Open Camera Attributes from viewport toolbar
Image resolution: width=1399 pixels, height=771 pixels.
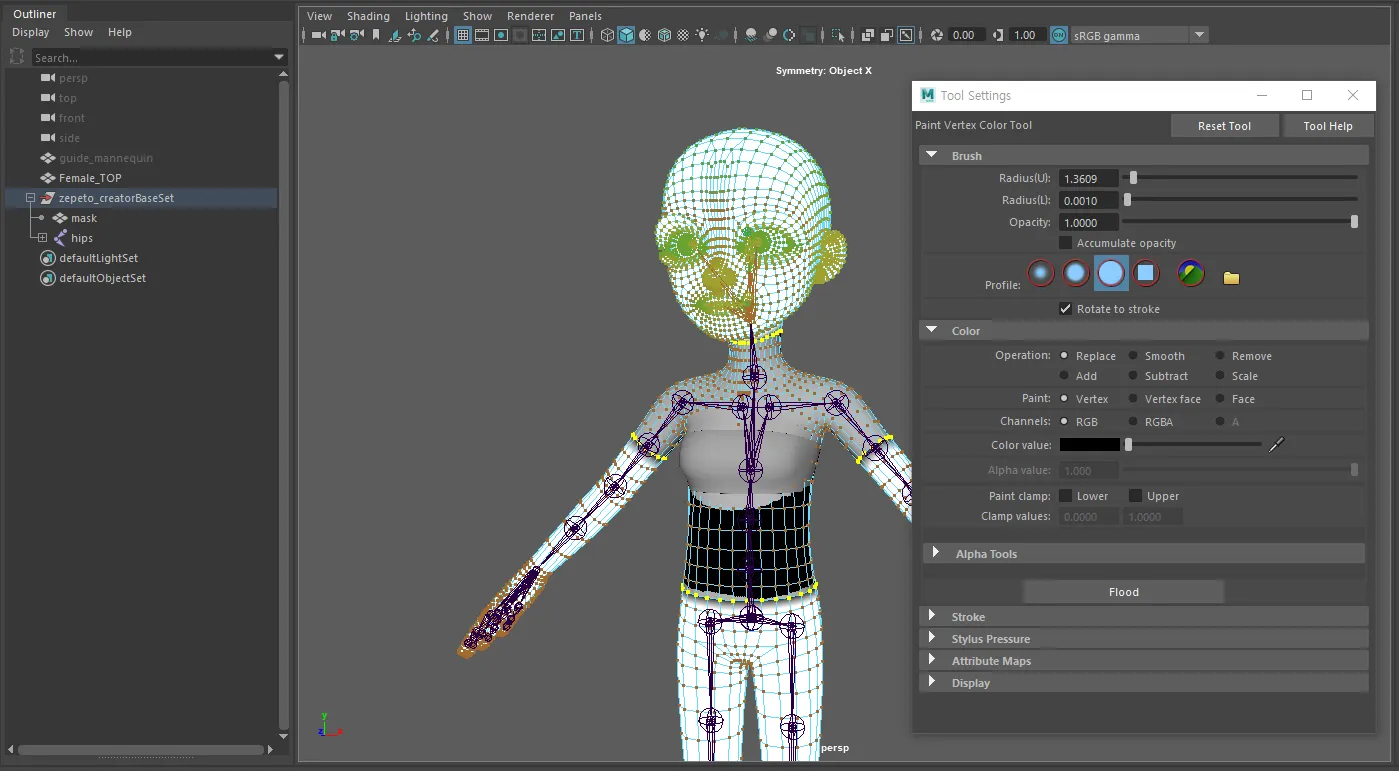coord(357,35)
